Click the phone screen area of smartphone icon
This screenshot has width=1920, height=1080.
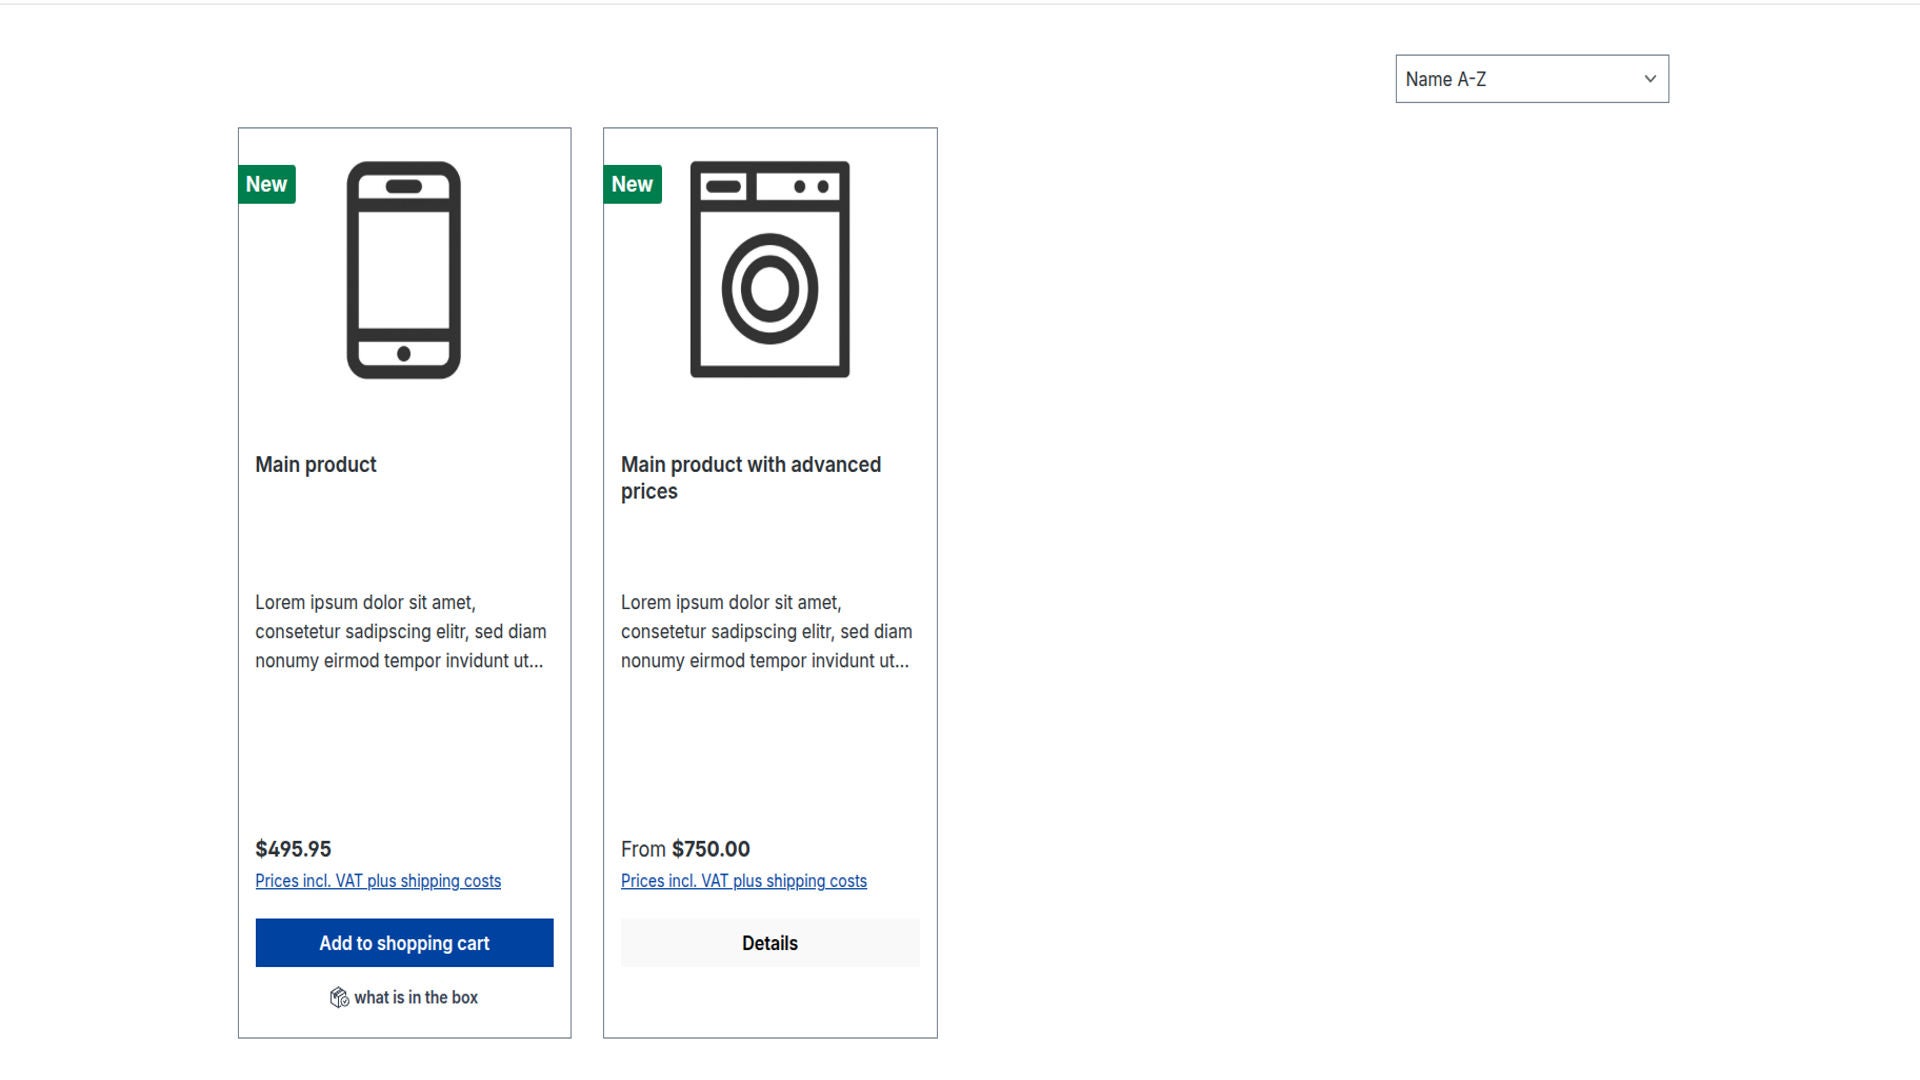404,268
